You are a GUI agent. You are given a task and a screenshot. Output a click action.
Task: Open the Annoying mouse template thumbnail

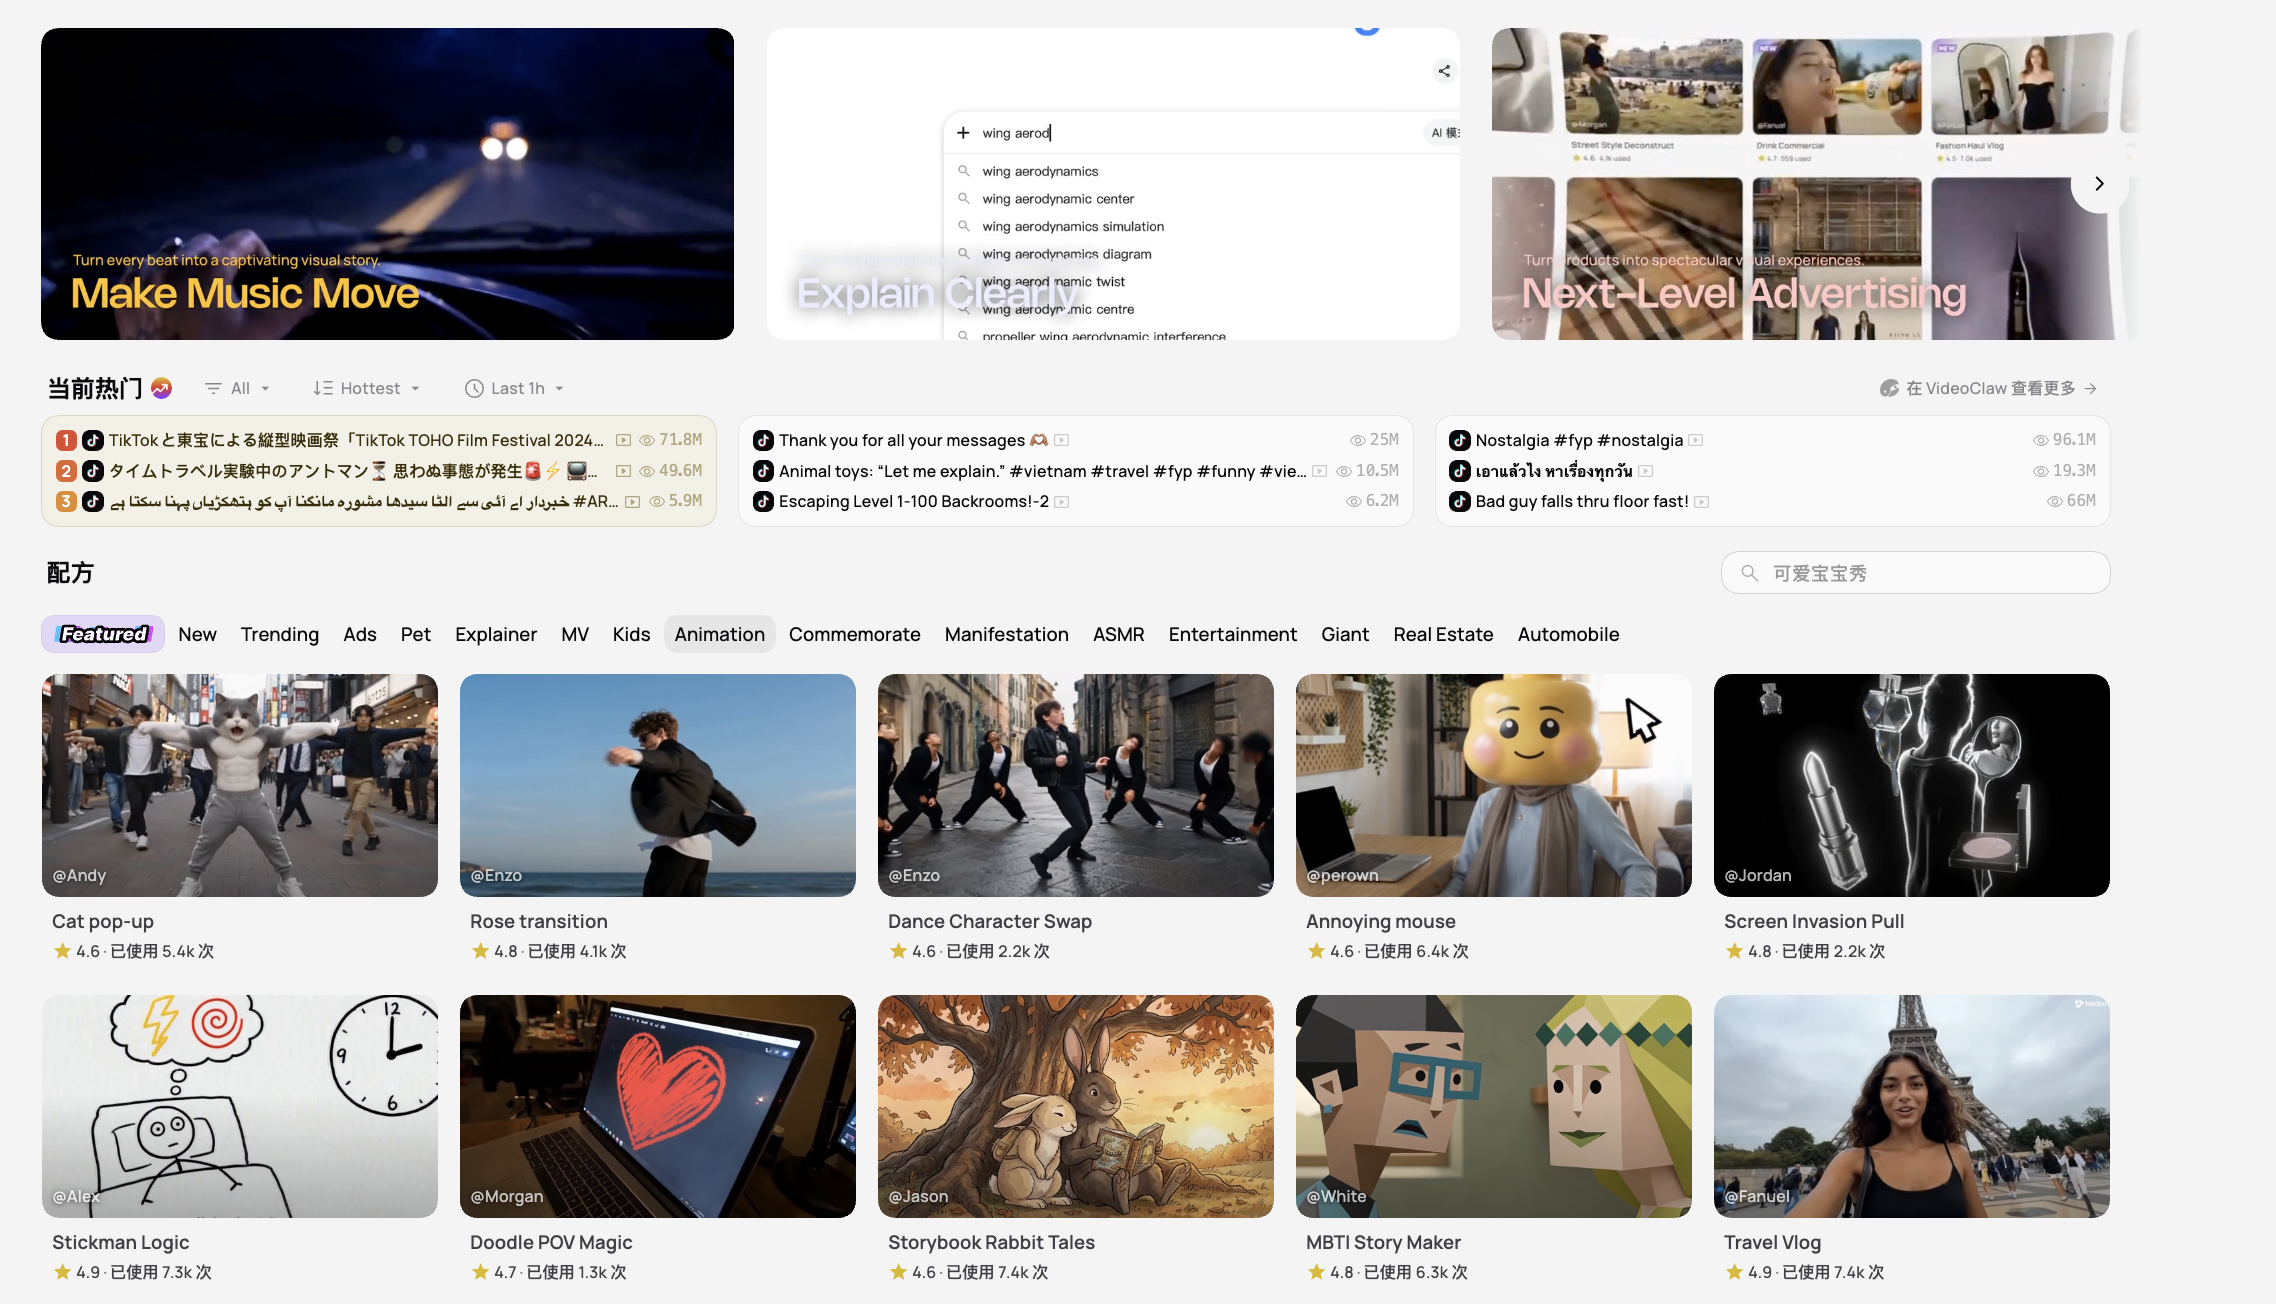(1494, 785)
